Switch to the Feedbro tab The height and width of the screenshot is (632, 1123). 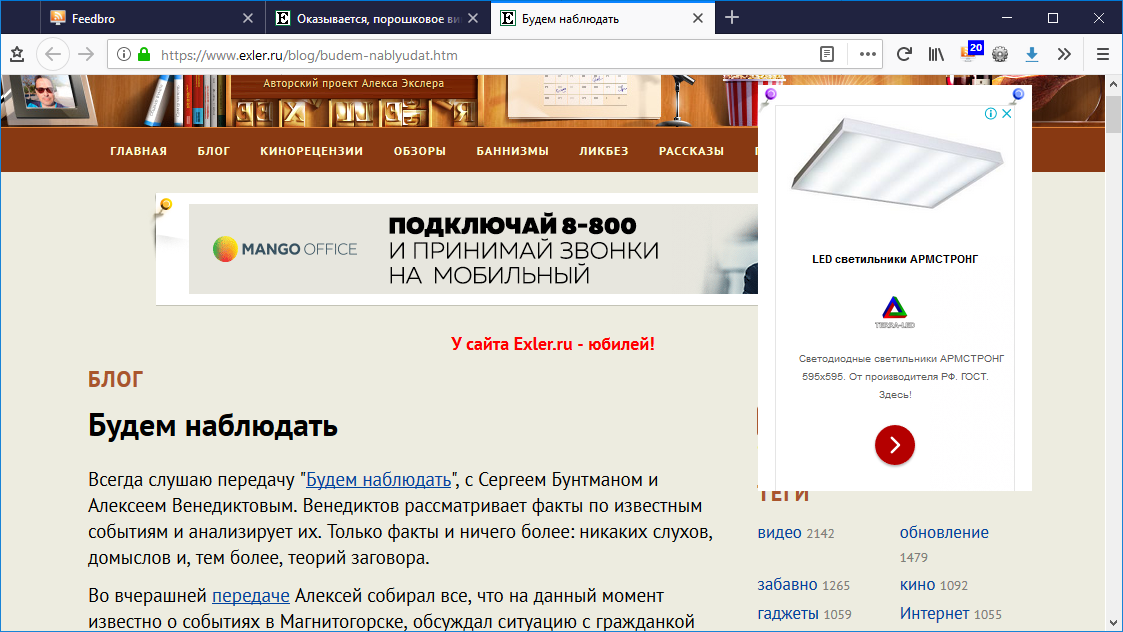(140, 18)
